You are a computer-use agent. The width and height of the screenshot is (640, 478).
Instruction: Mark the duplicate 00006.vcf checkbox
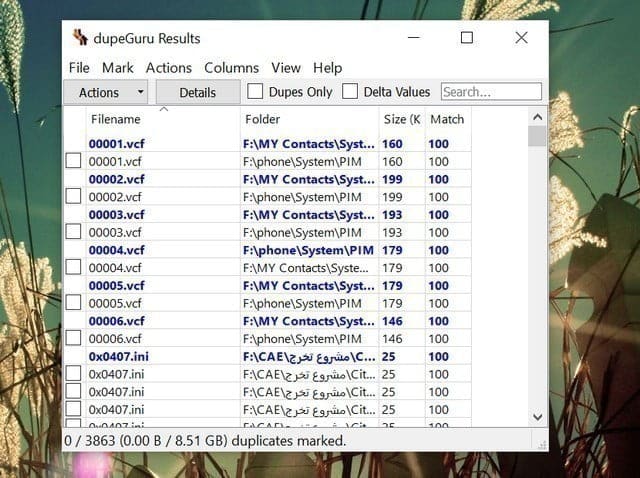point(73,338)
